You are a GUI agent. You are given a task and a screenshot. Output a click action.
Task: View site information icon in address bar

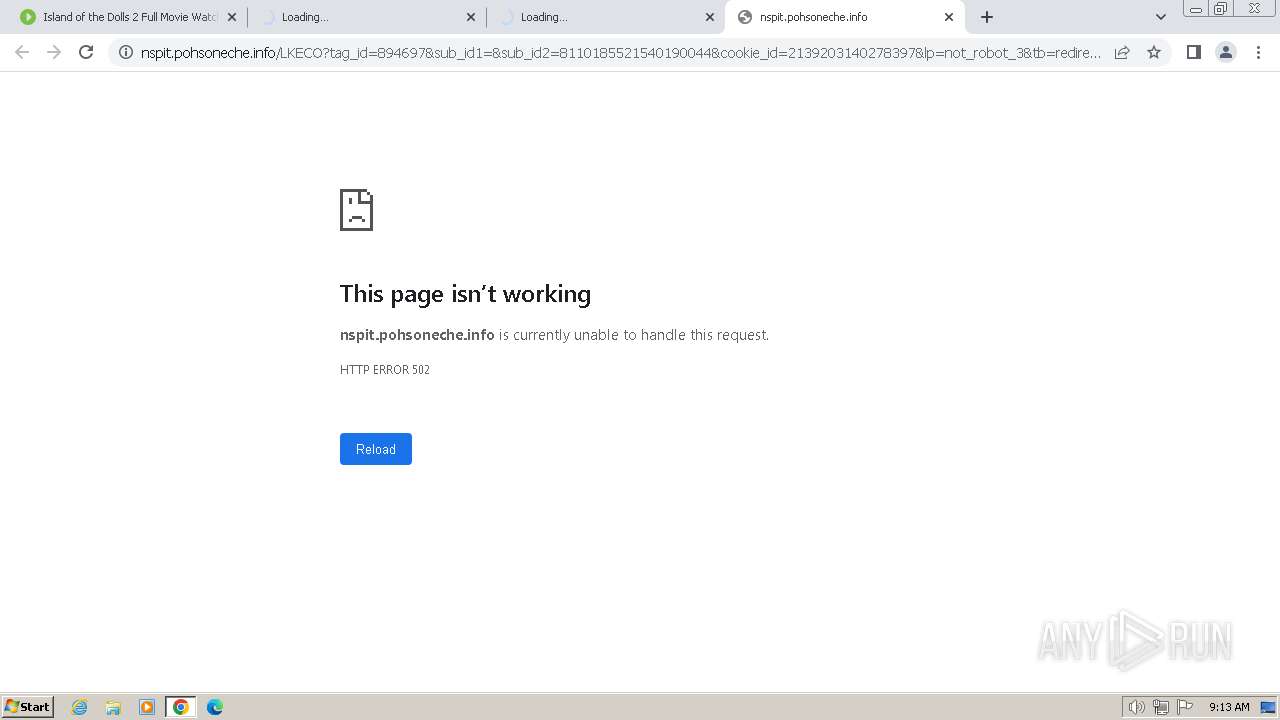click(126, 52)
